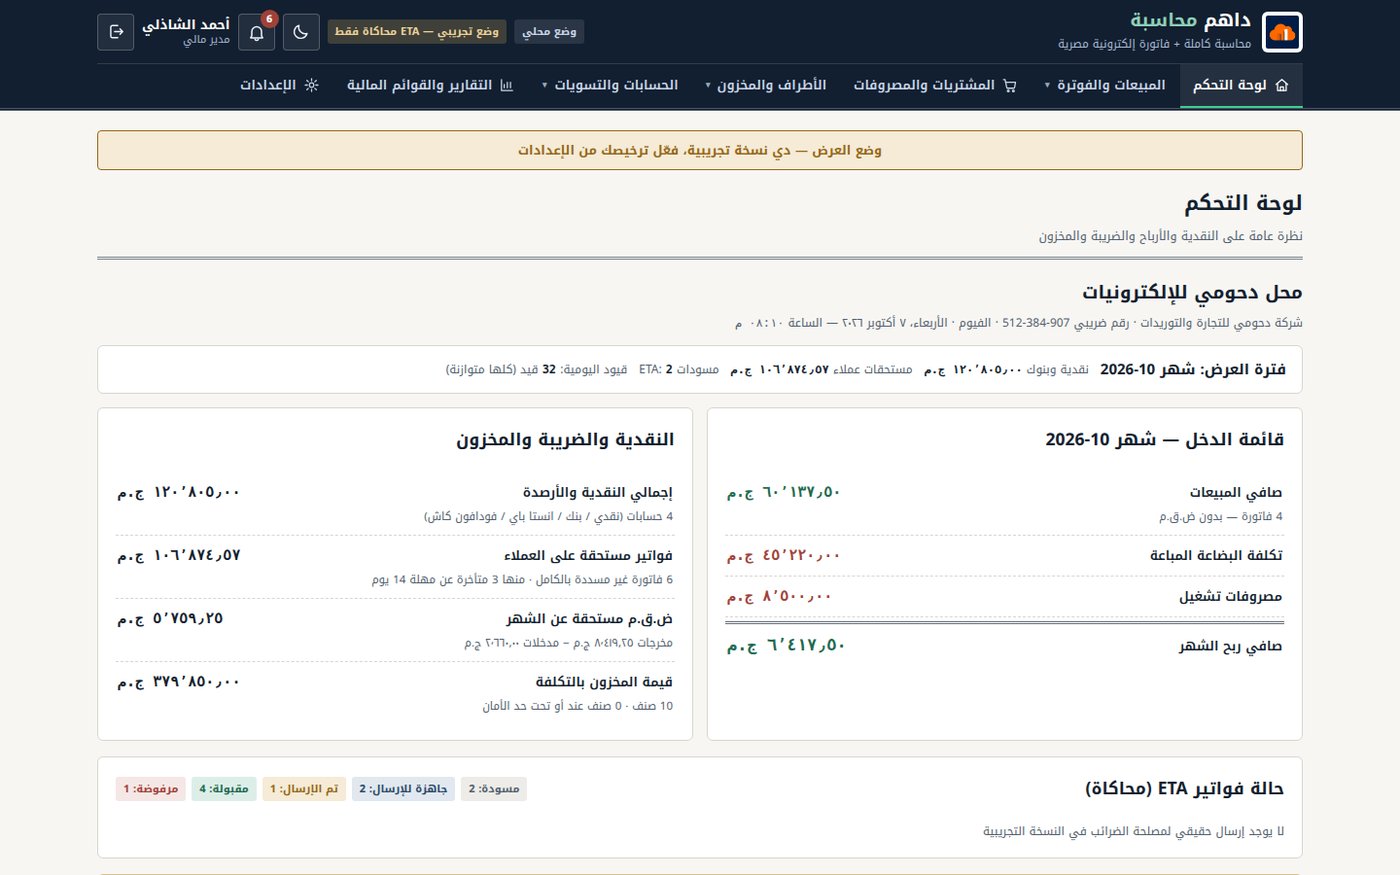Click فترة العرض: شهر 2026-10 text
1400x875 pixels.
1193,369
